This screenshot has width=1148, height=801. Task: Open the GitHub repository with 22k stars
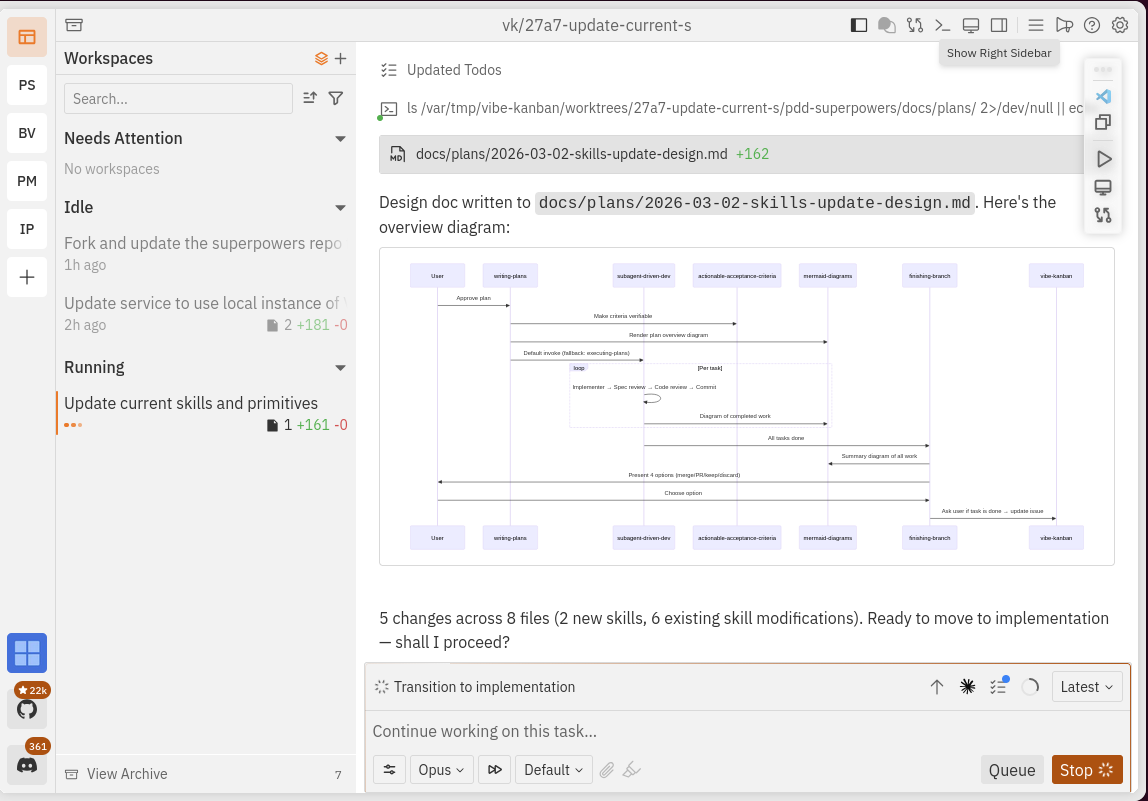pyautogui.click(x=27, y=707)
